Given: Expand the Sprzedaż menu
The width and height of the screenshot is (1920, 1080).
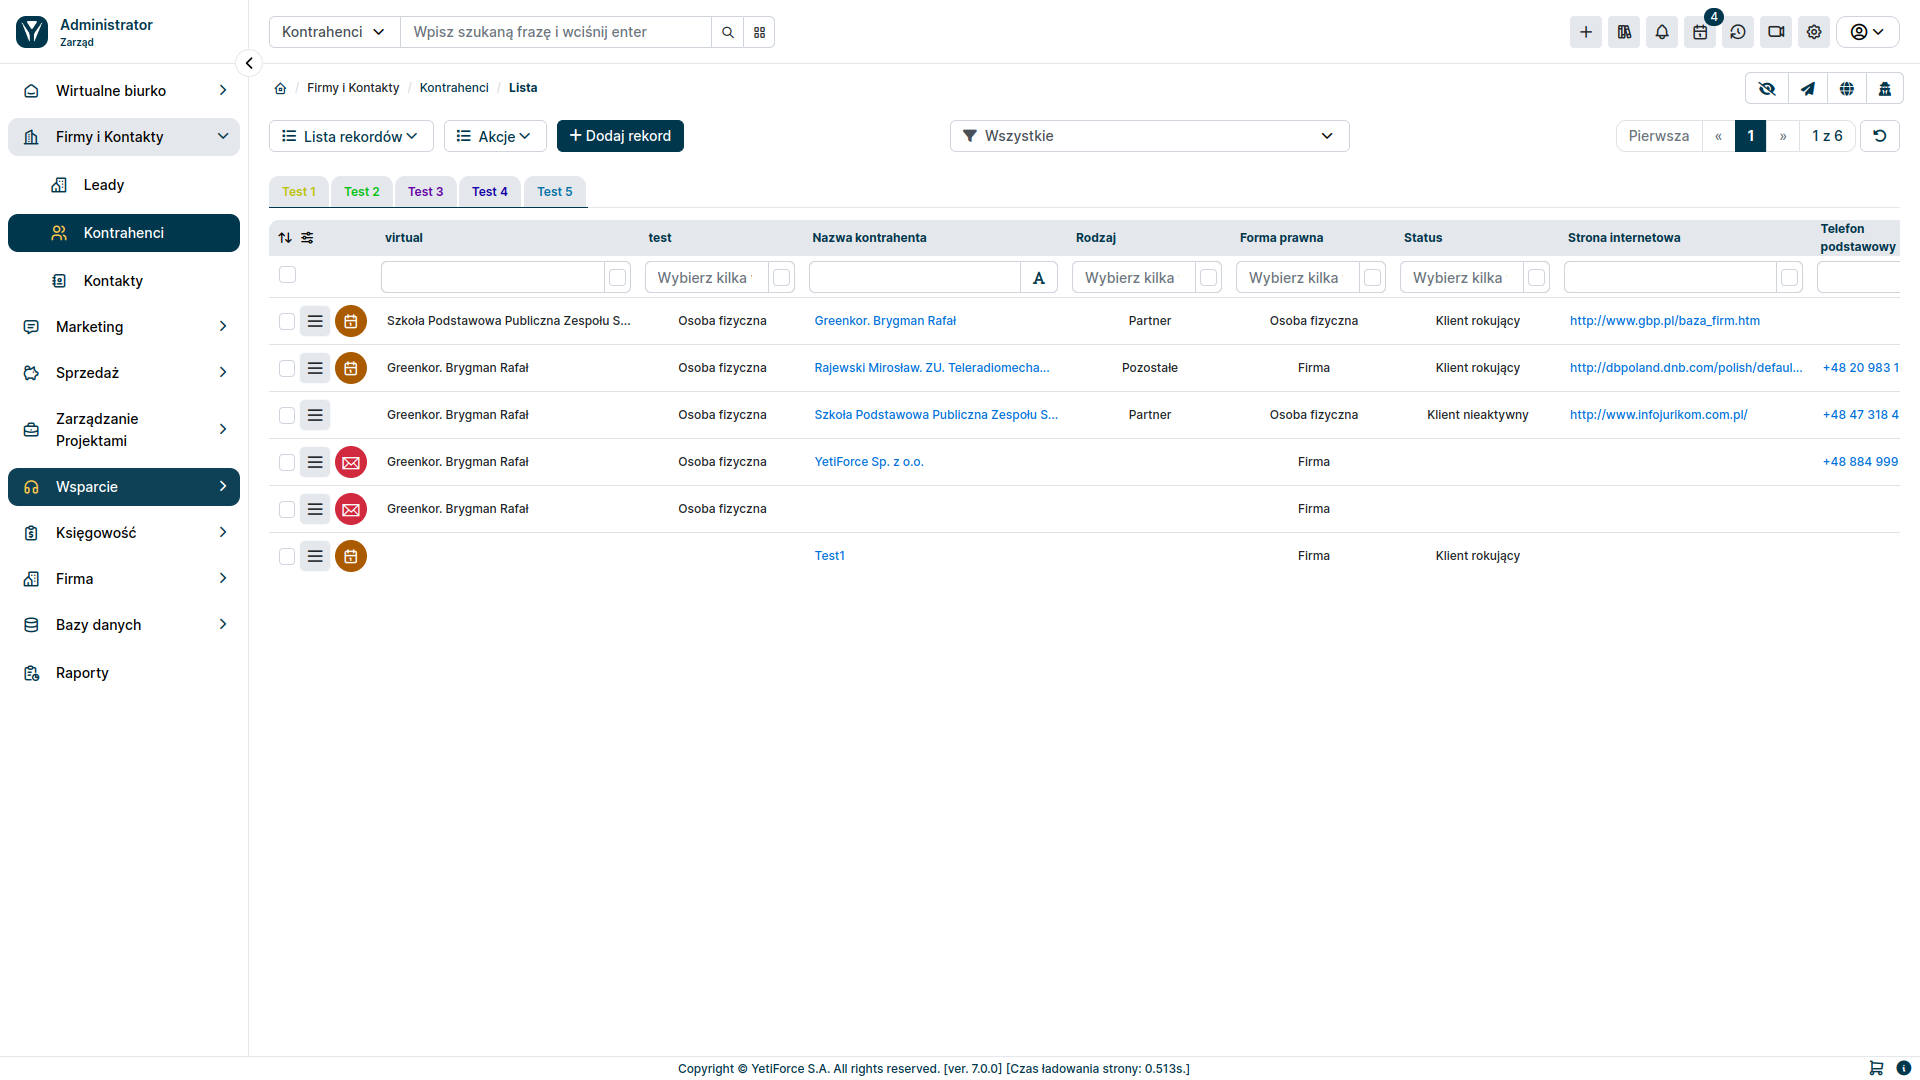Looking at the screenshot, I should pos(124,373).
